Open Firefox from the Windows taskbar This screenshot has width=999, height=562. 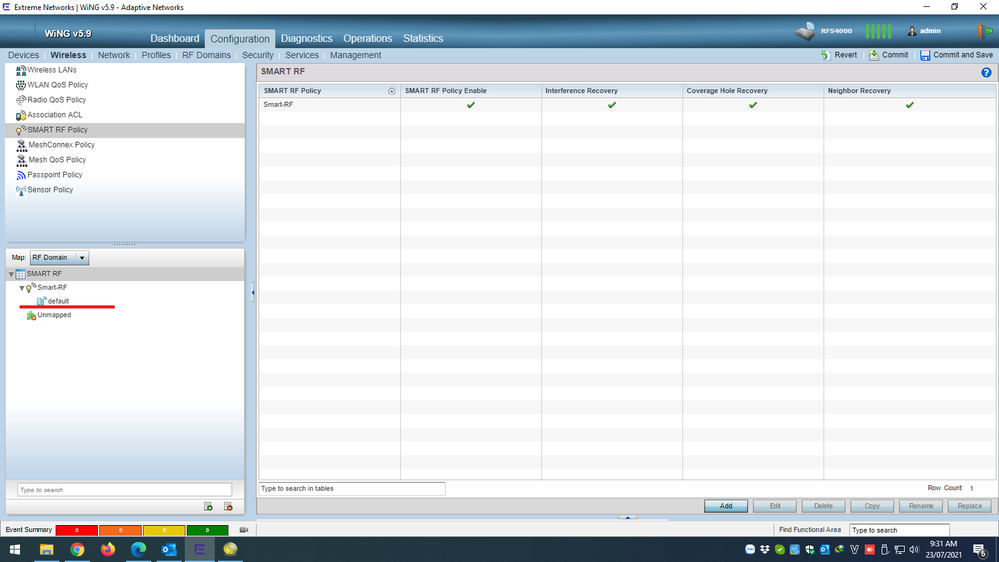(108, 549)
